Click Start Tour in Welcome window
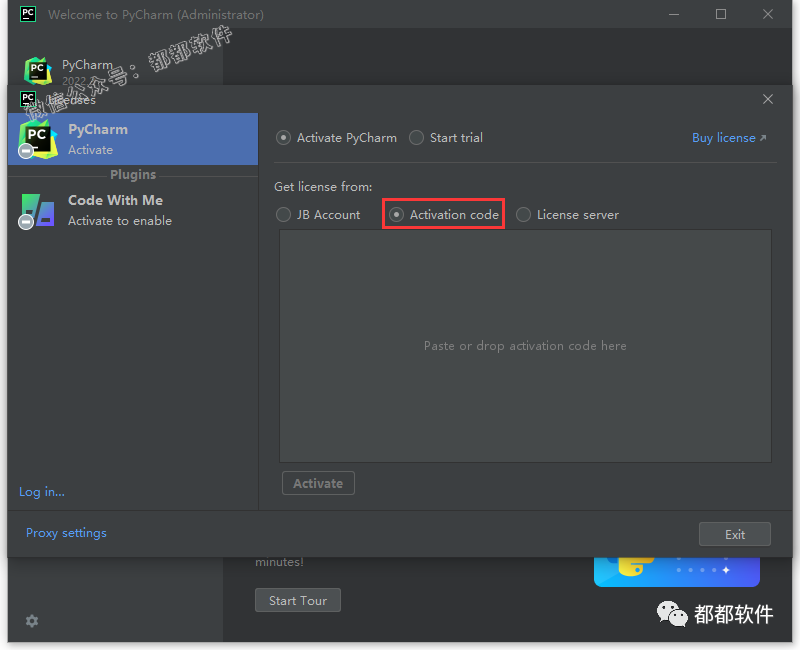Image resolution: width=800 pixels, height=650 pixels. (298, 601)
